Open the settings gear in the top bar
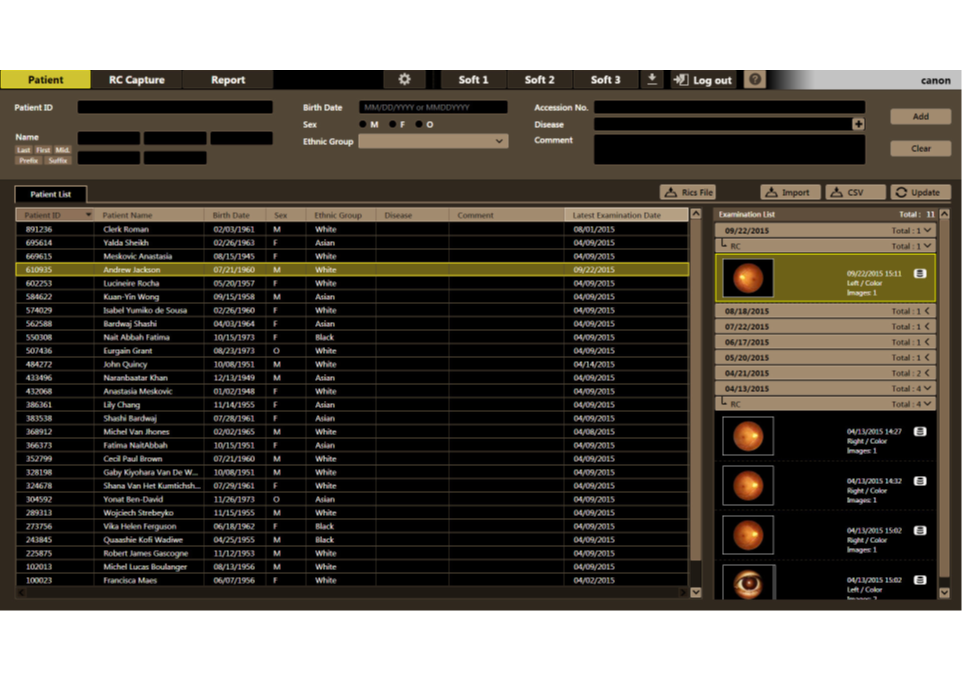This screenshot has width=962, height=681. pos(404,80)
